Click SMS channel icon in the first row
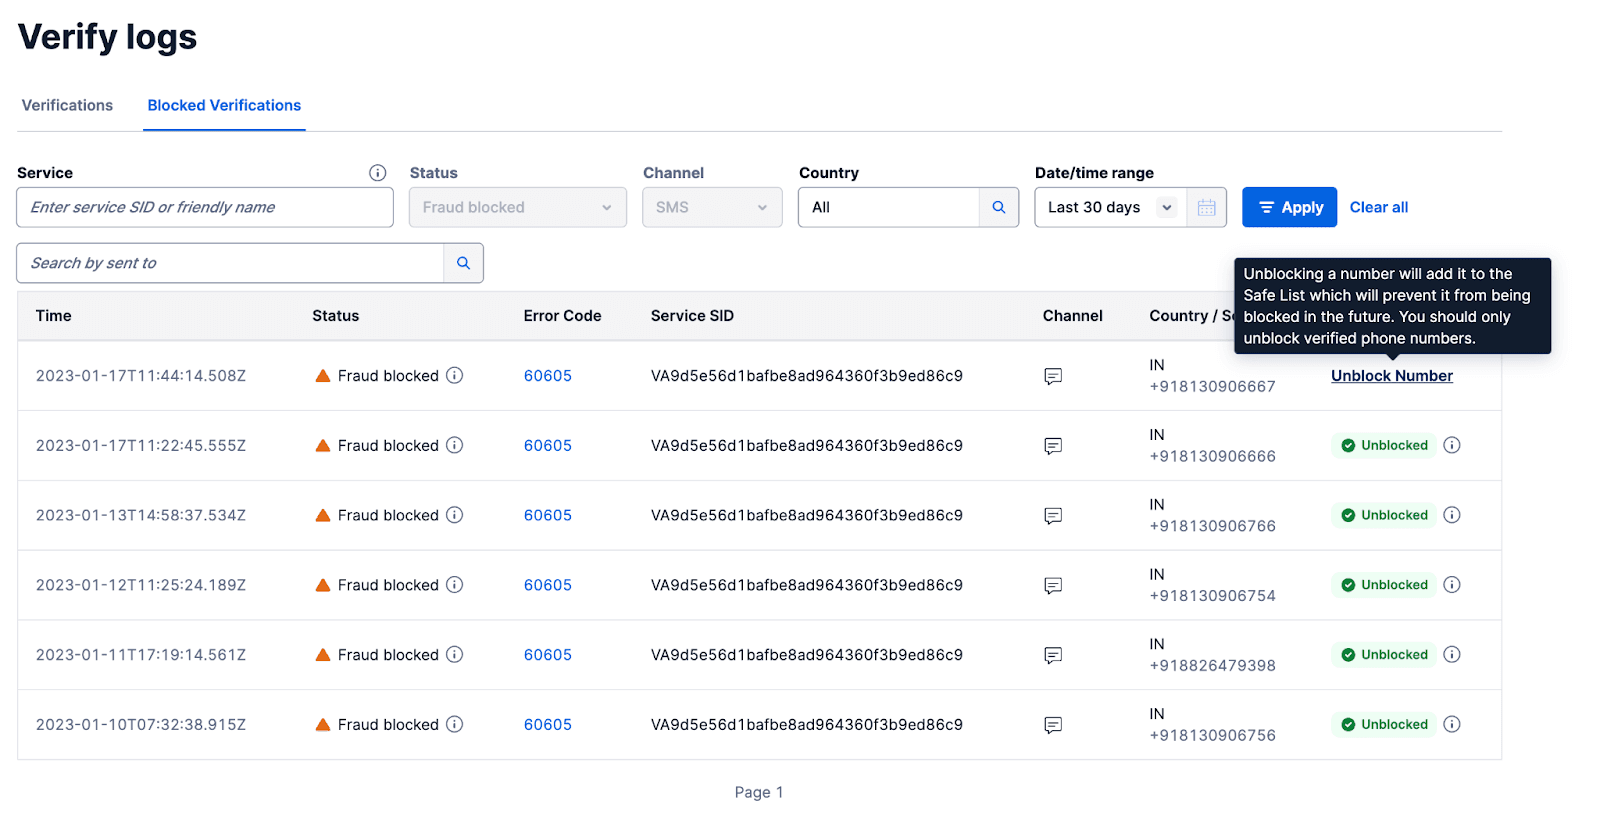The image size is (1600, 837). coord(1052,377)
